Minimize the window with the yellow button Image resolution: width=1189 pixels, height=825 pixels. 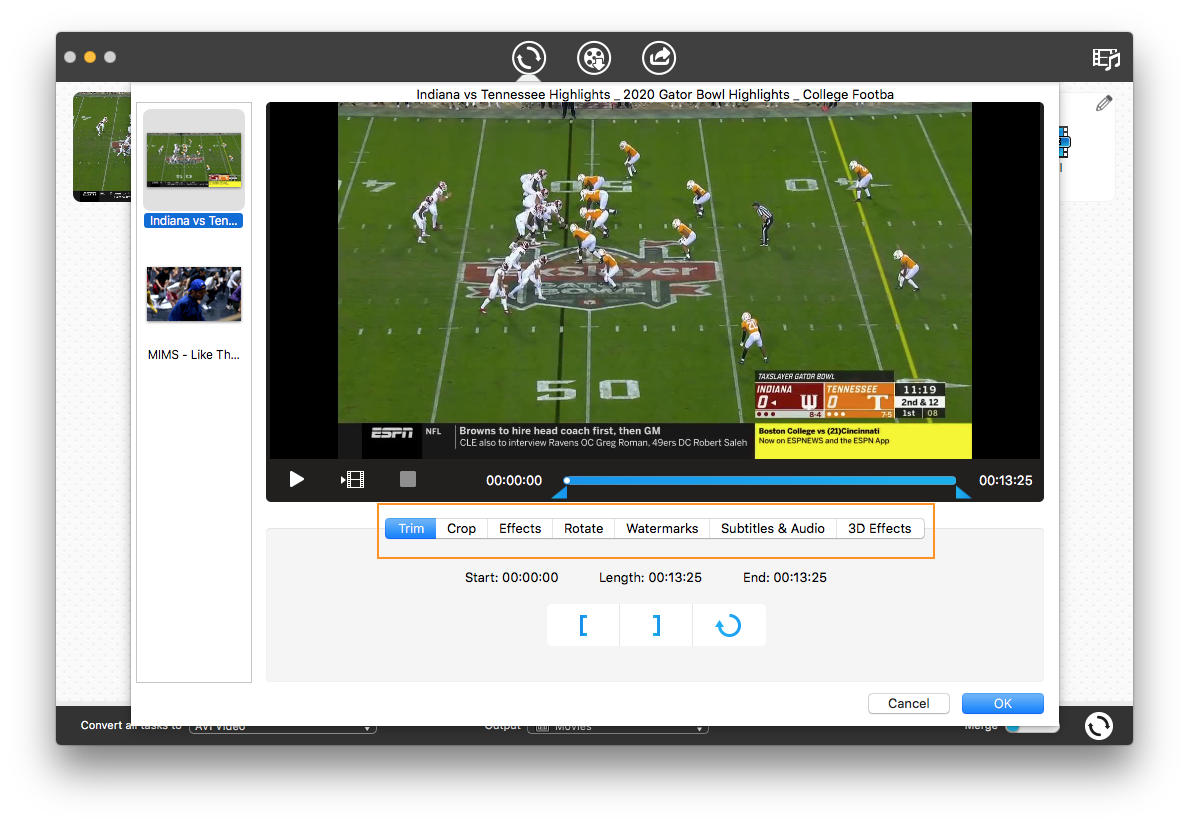89,57
